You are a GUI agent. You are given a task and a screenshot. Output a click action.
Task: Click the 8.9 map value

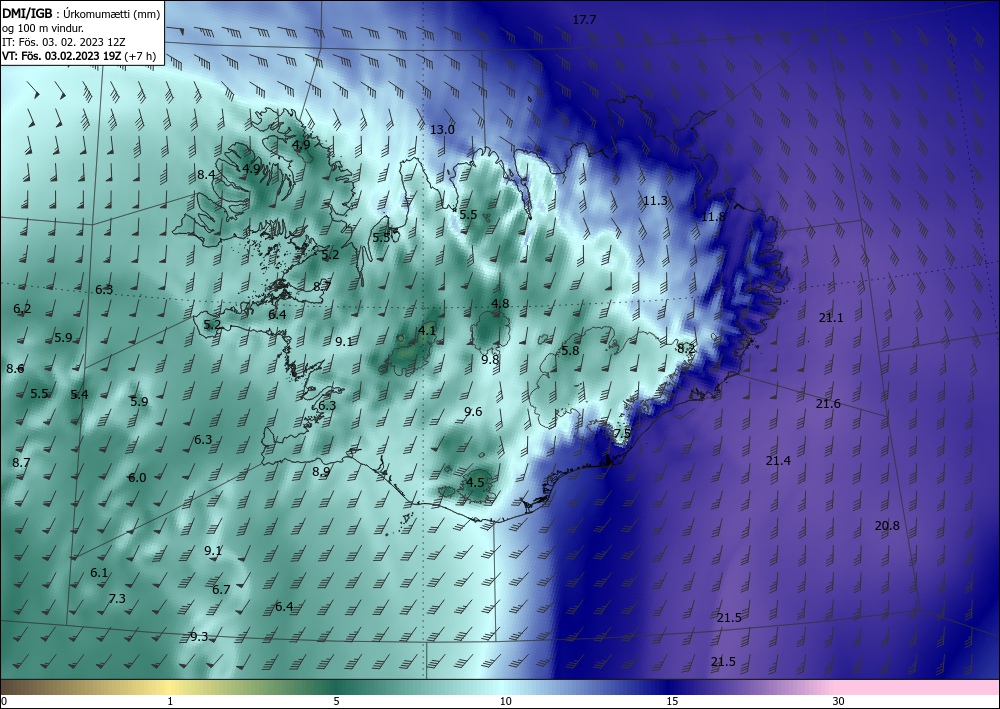click(321, 472)
